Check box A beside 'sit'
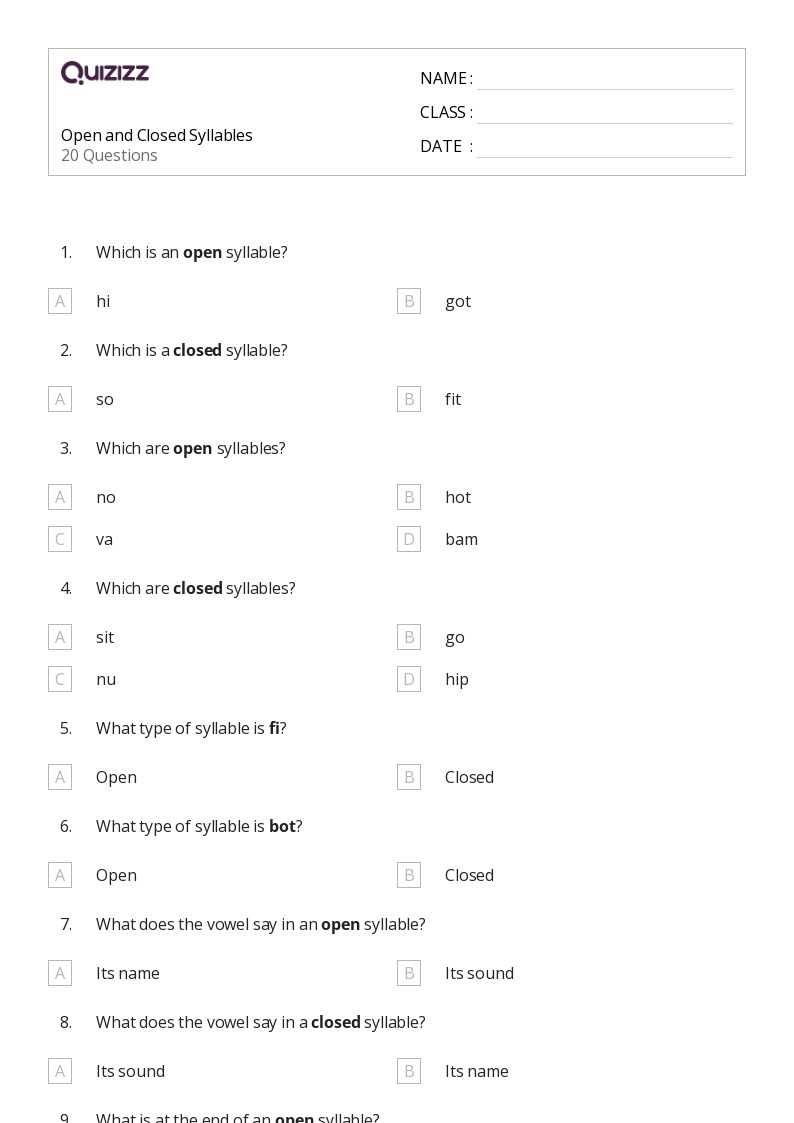The width and height of the screenshot is (794, 1123). pyautogui.click(x=60, y=637)
